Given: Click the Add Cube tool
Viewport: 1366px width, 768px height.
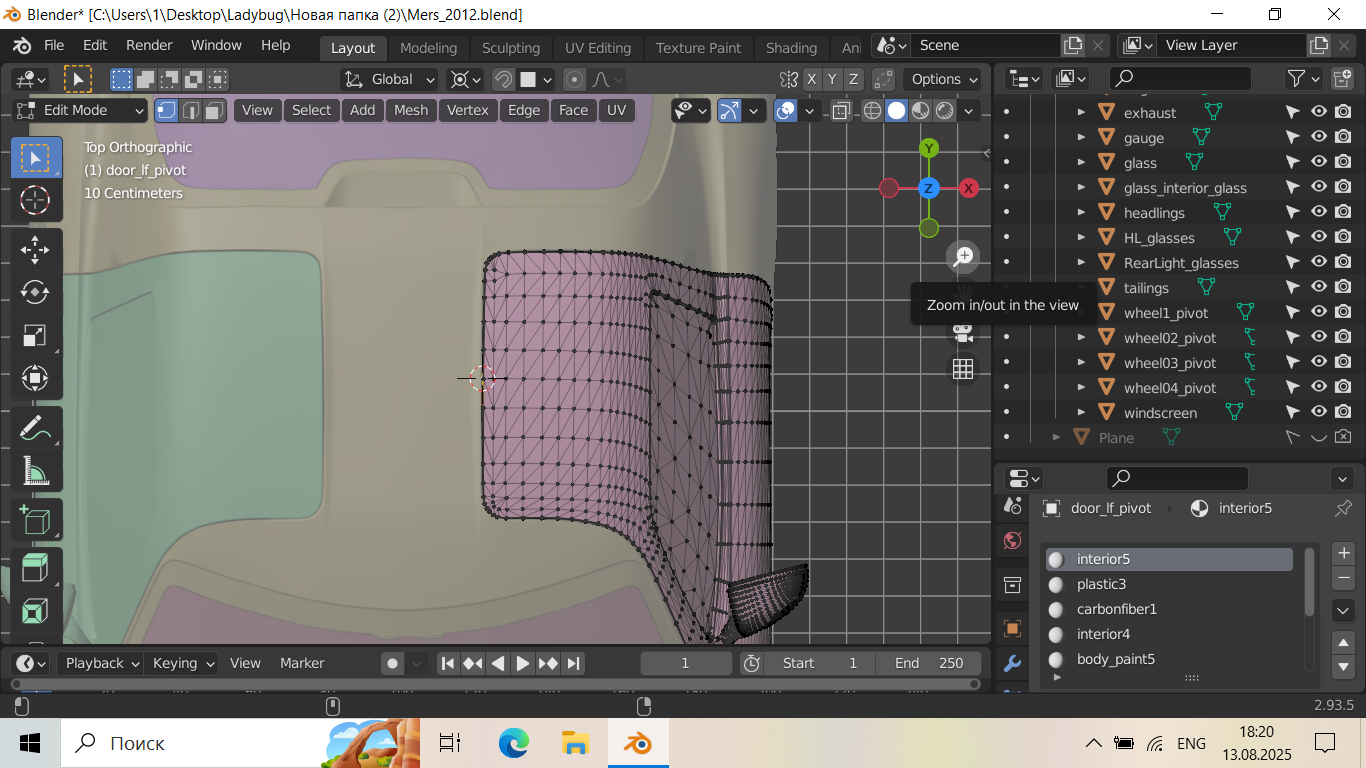Looking at the screenshot, I should coord(35,521).
